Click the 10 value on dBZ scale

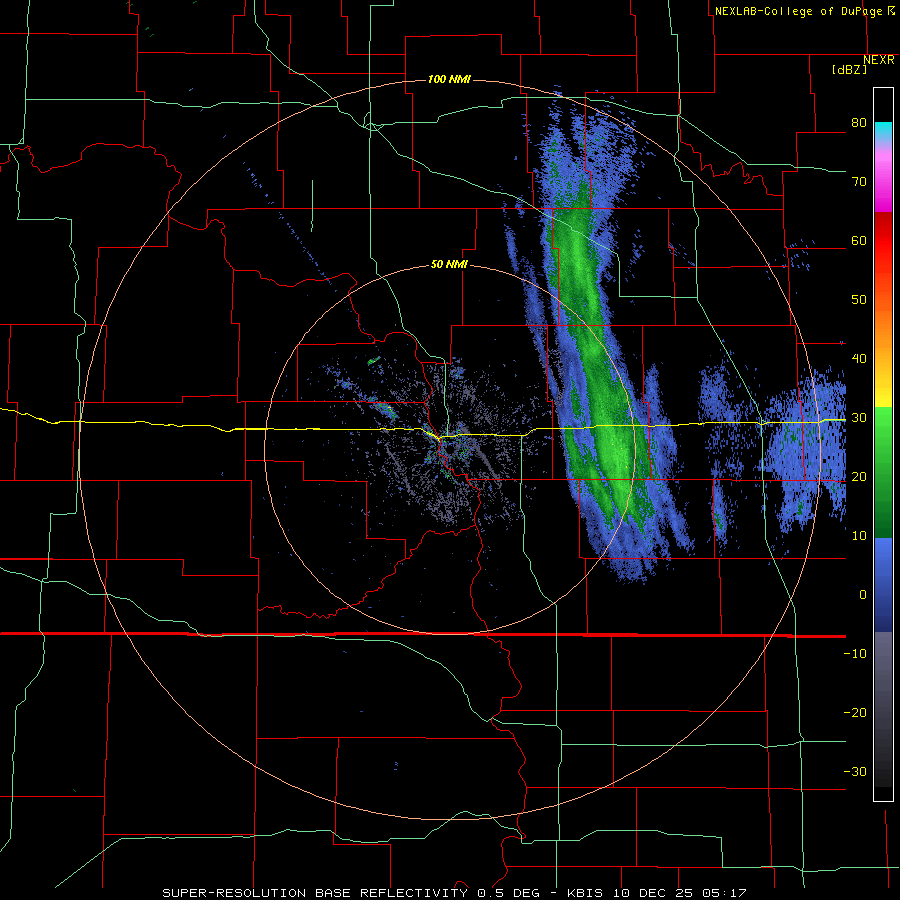tap(859, 536)
